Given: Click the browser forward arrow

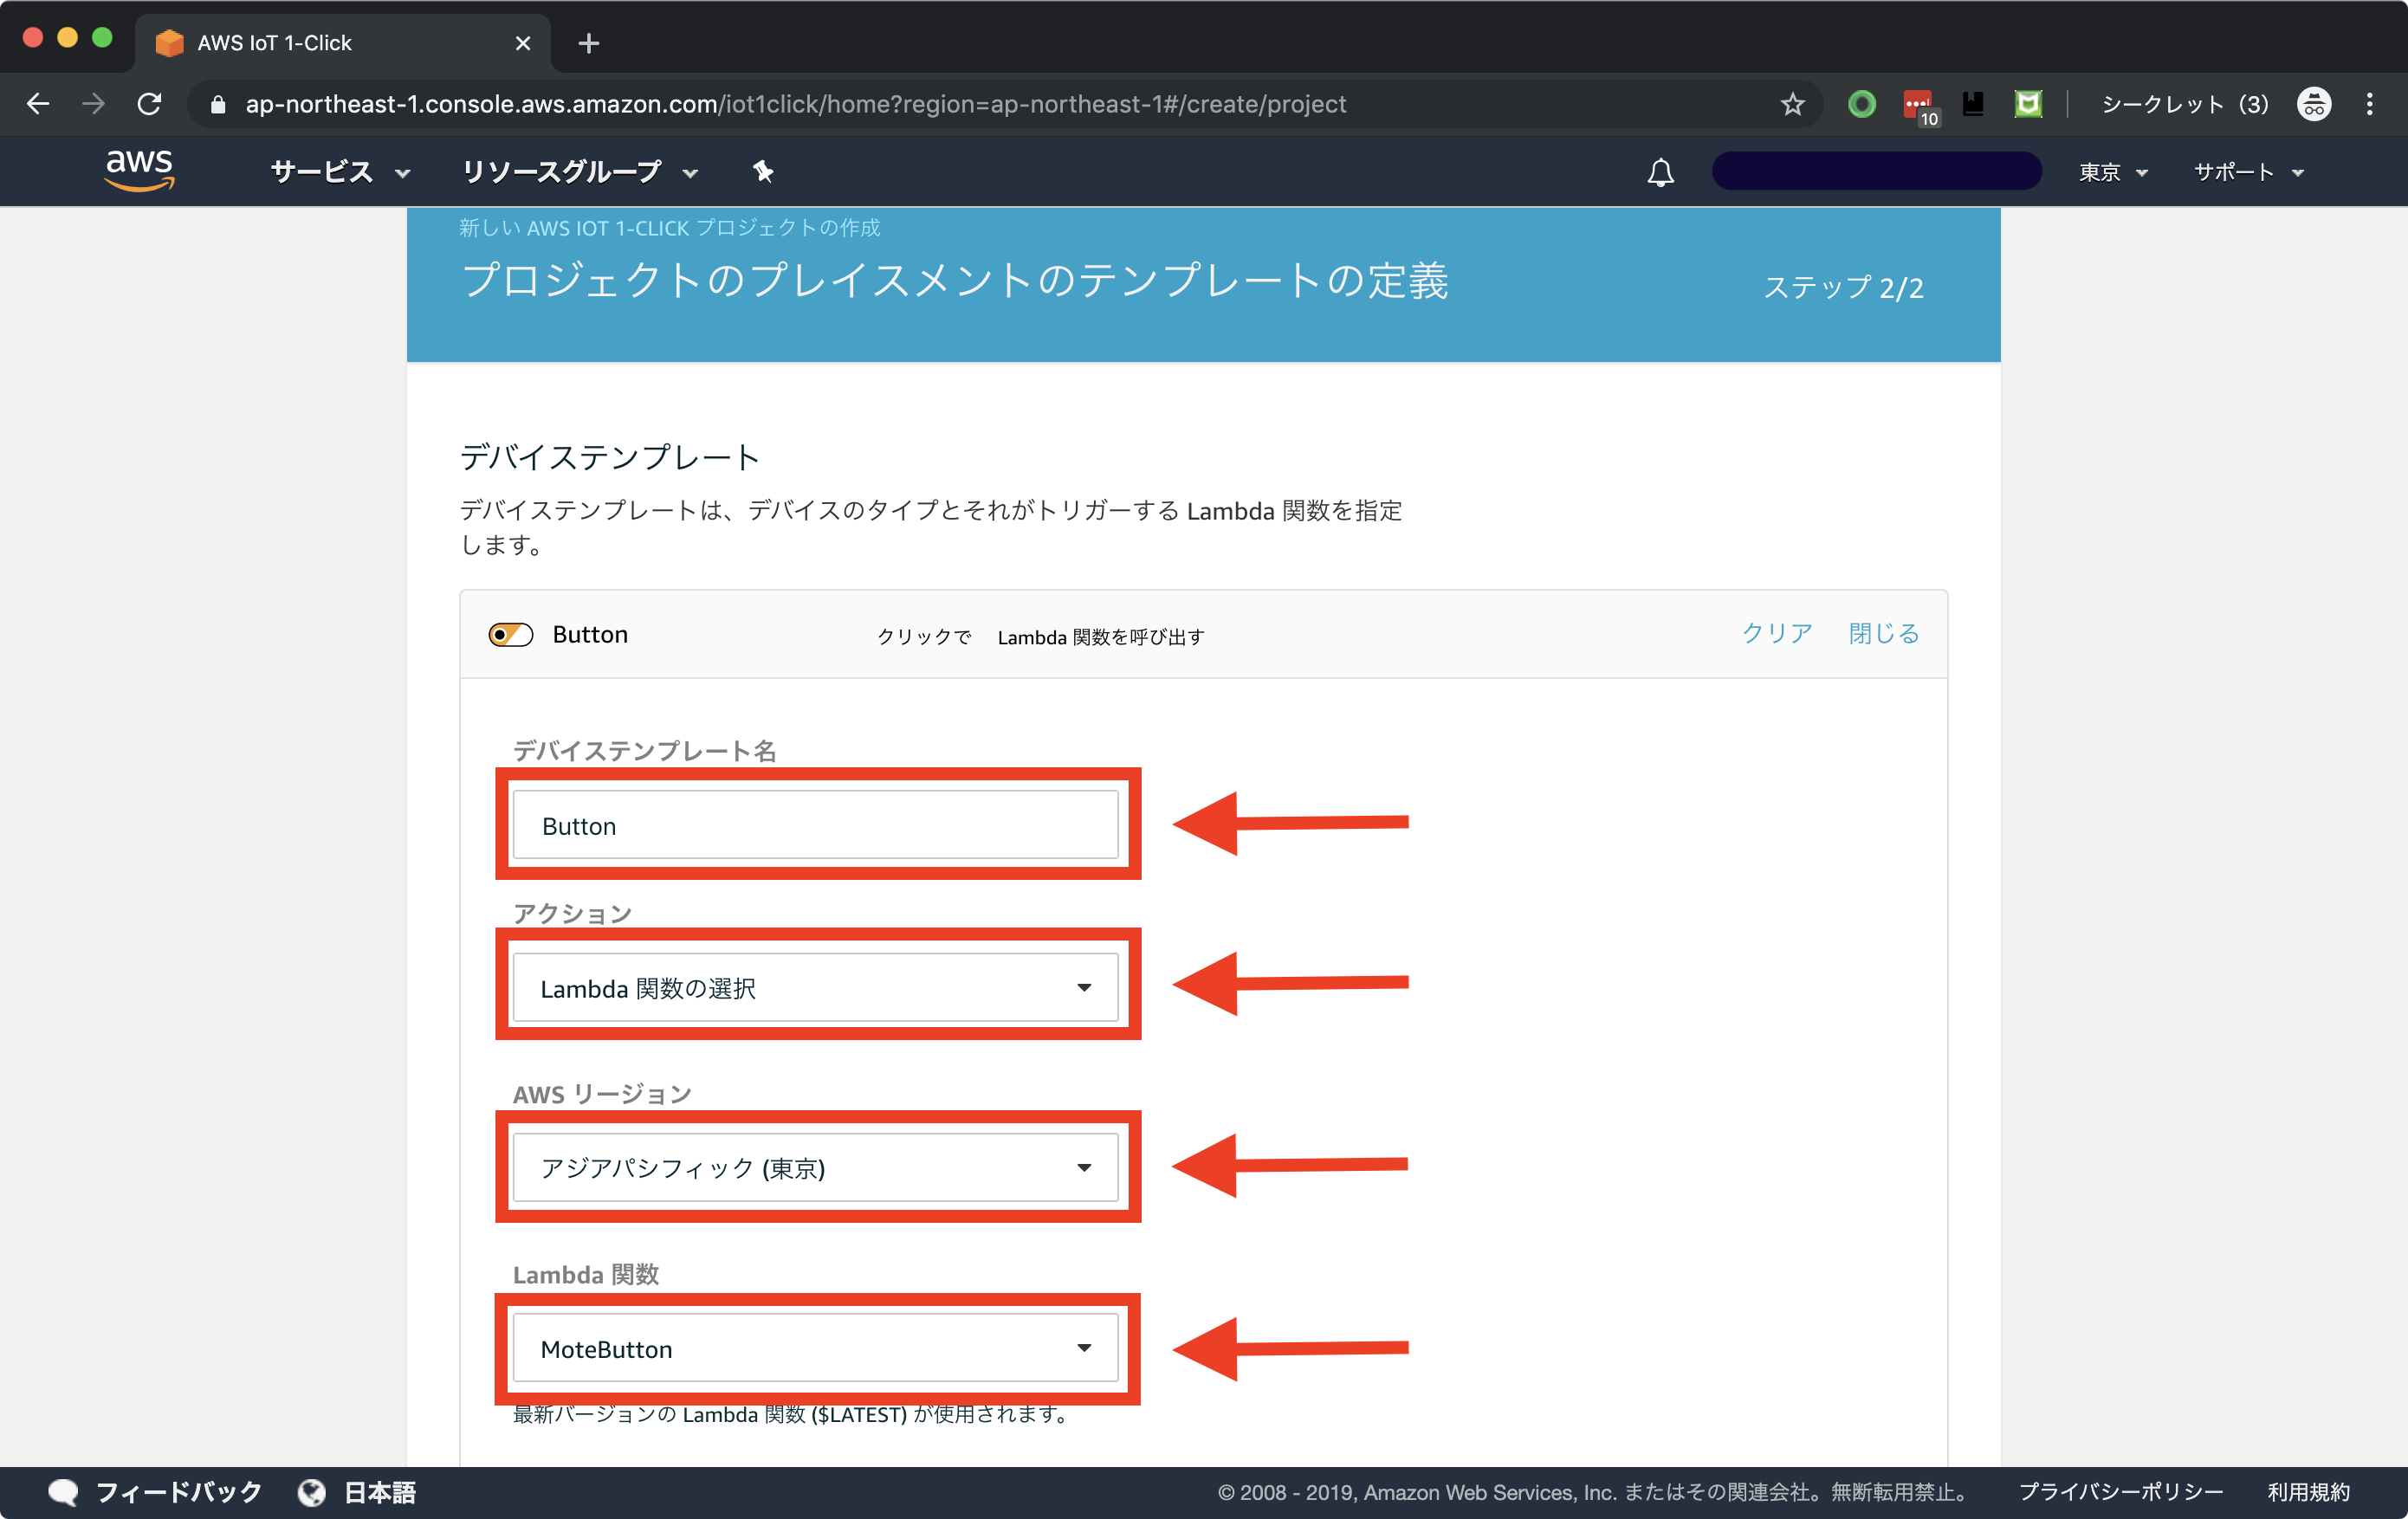Looking at the screenshot, I should click(93, 104).
